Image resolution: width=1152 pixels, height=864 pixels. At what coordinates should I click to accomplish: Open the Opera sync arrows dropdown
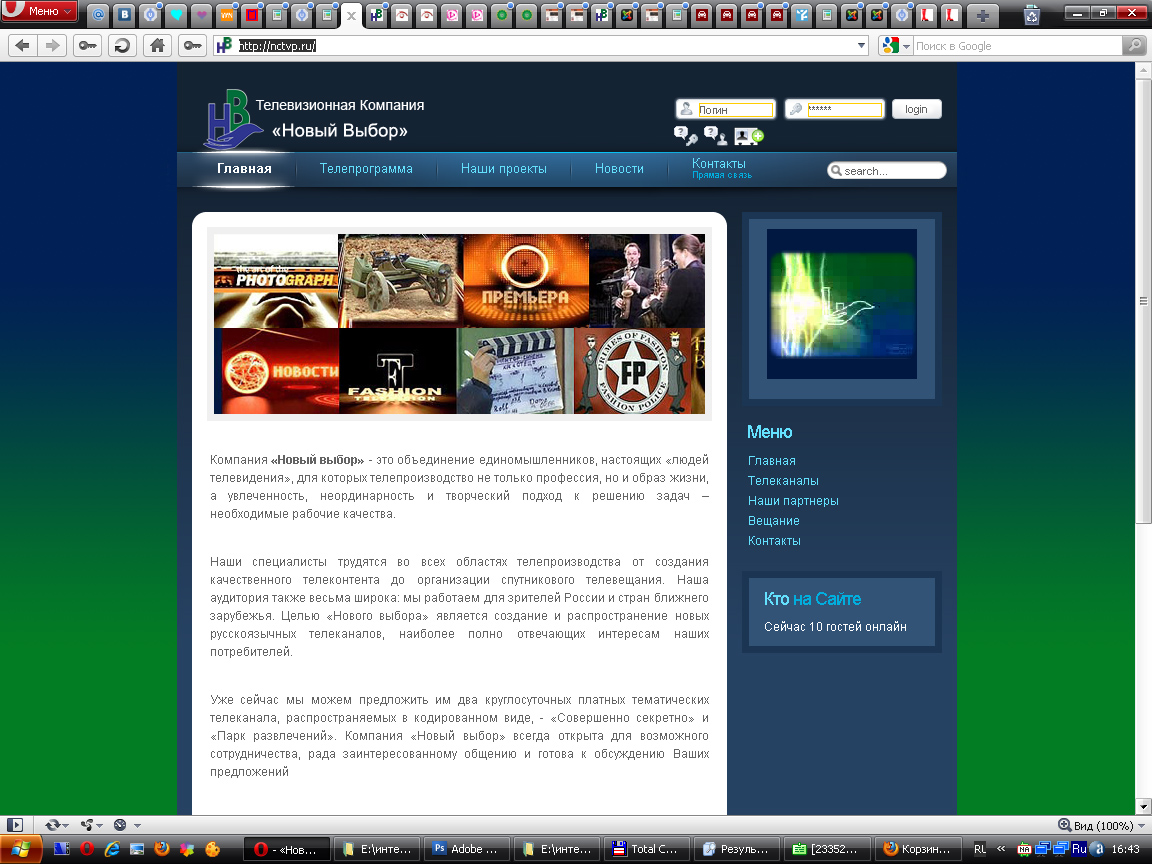tap(57, 825)
